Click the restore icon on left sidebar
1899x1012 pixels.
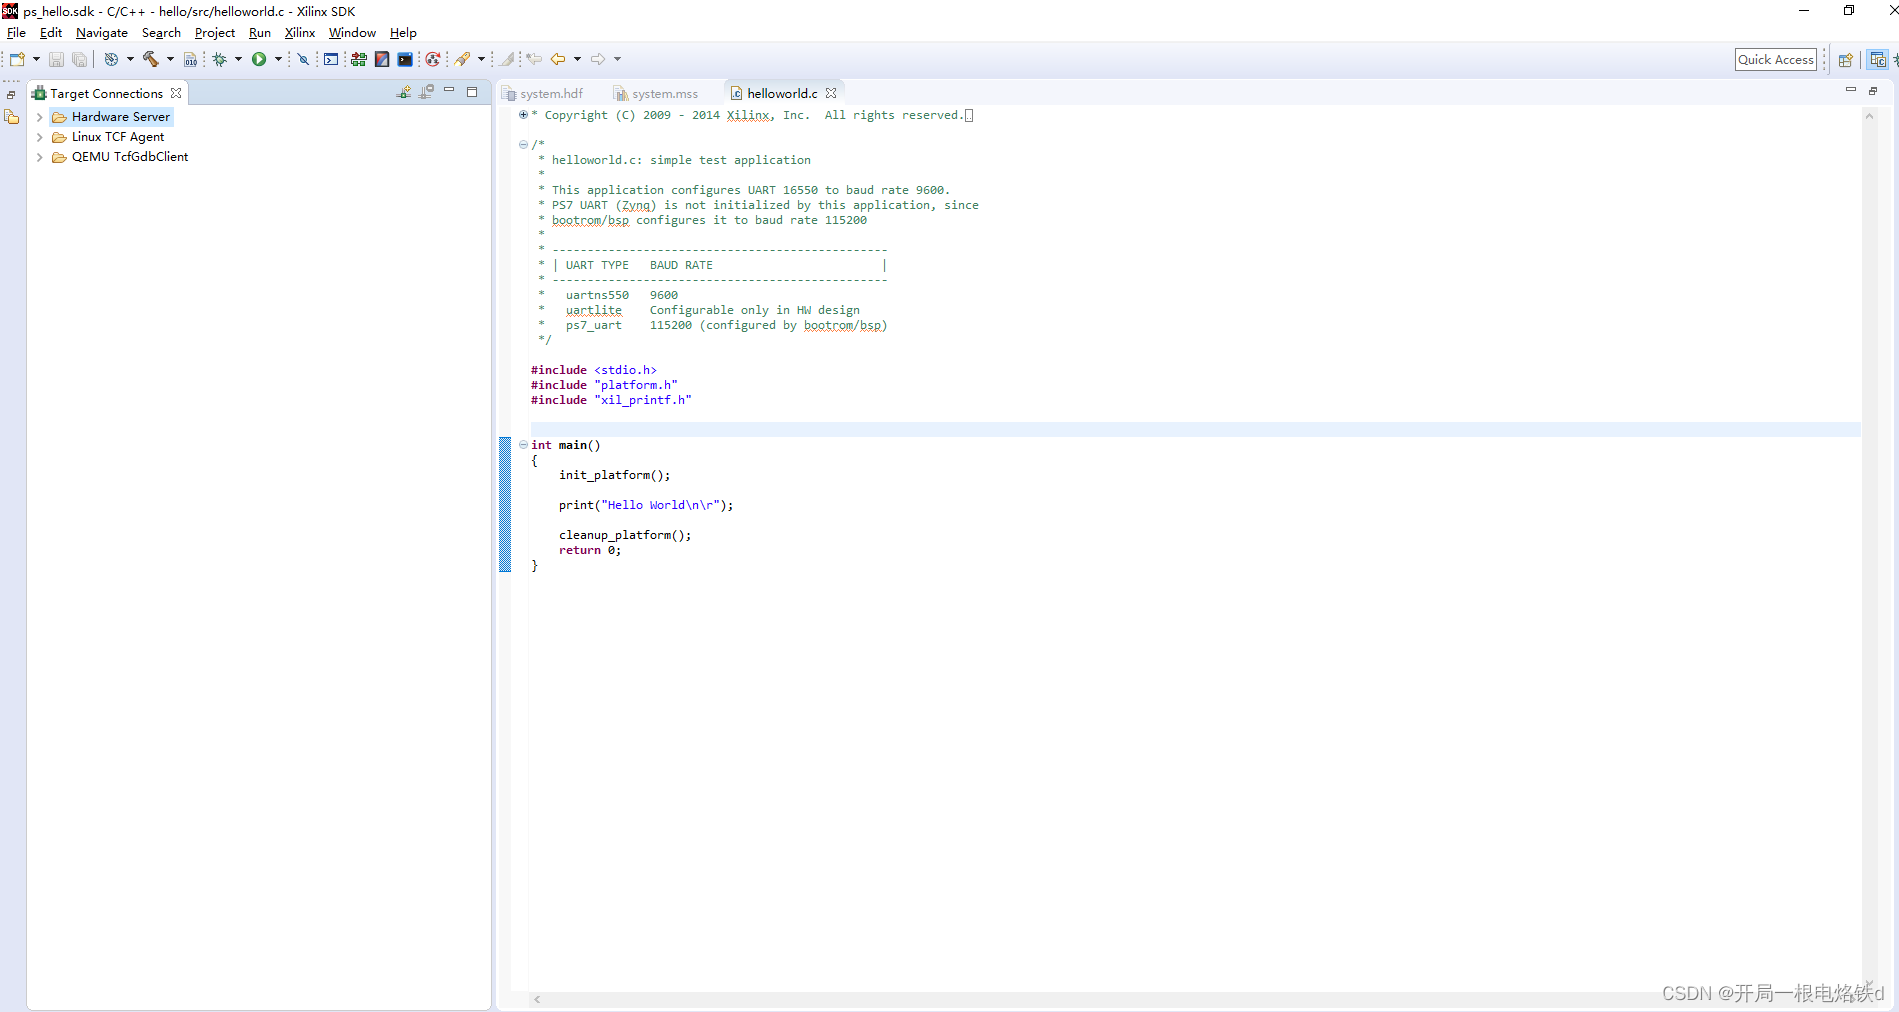[x=11, y=95]
